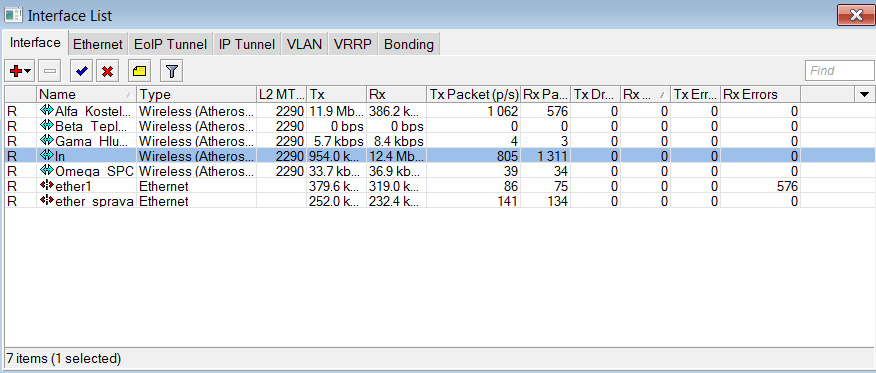
Task: Sort by the Type column header
Action: [x=197, y=94]
